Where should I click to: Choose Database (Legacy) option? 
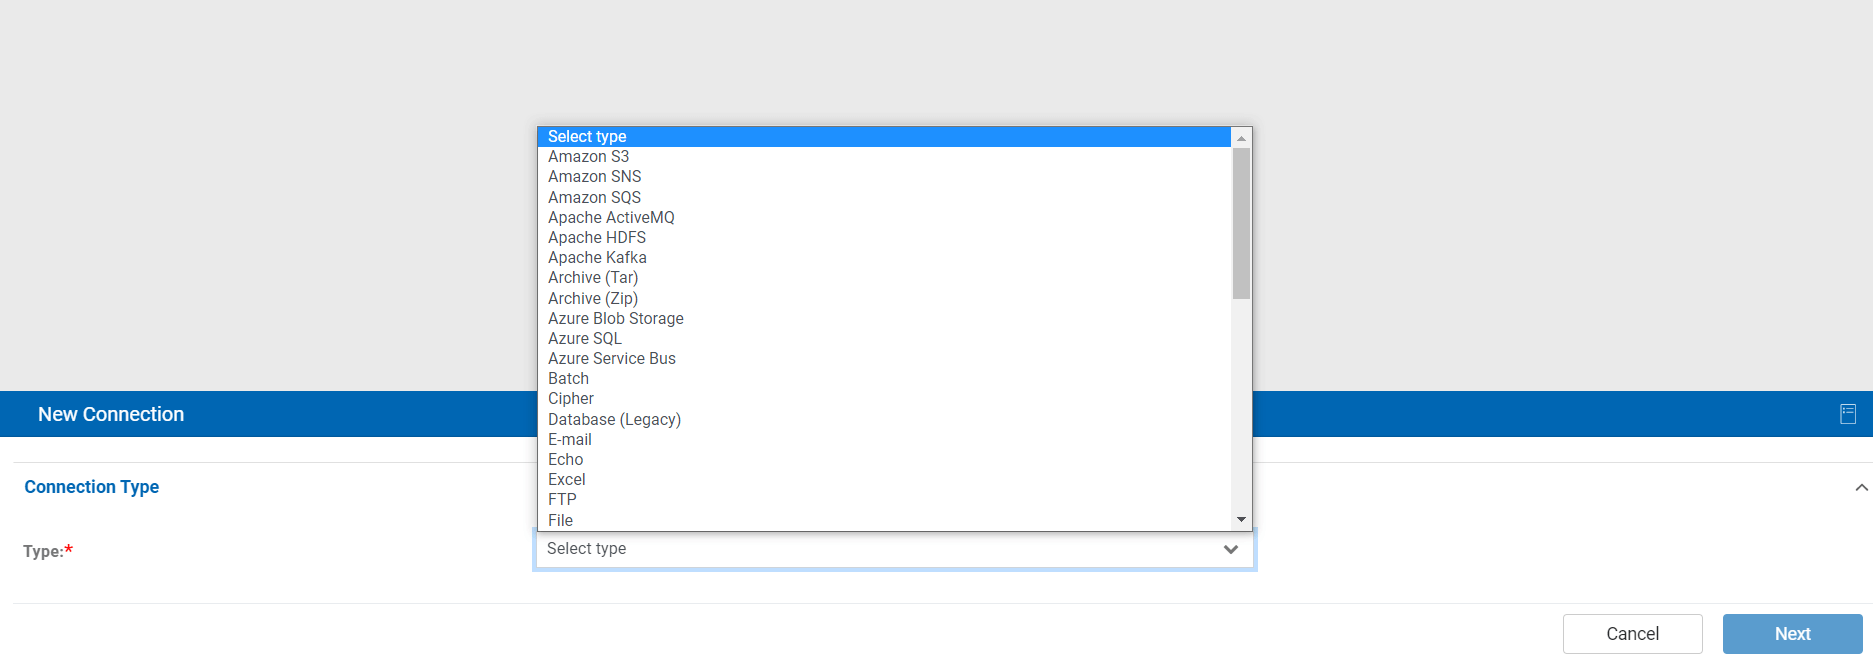pos(884,420)
